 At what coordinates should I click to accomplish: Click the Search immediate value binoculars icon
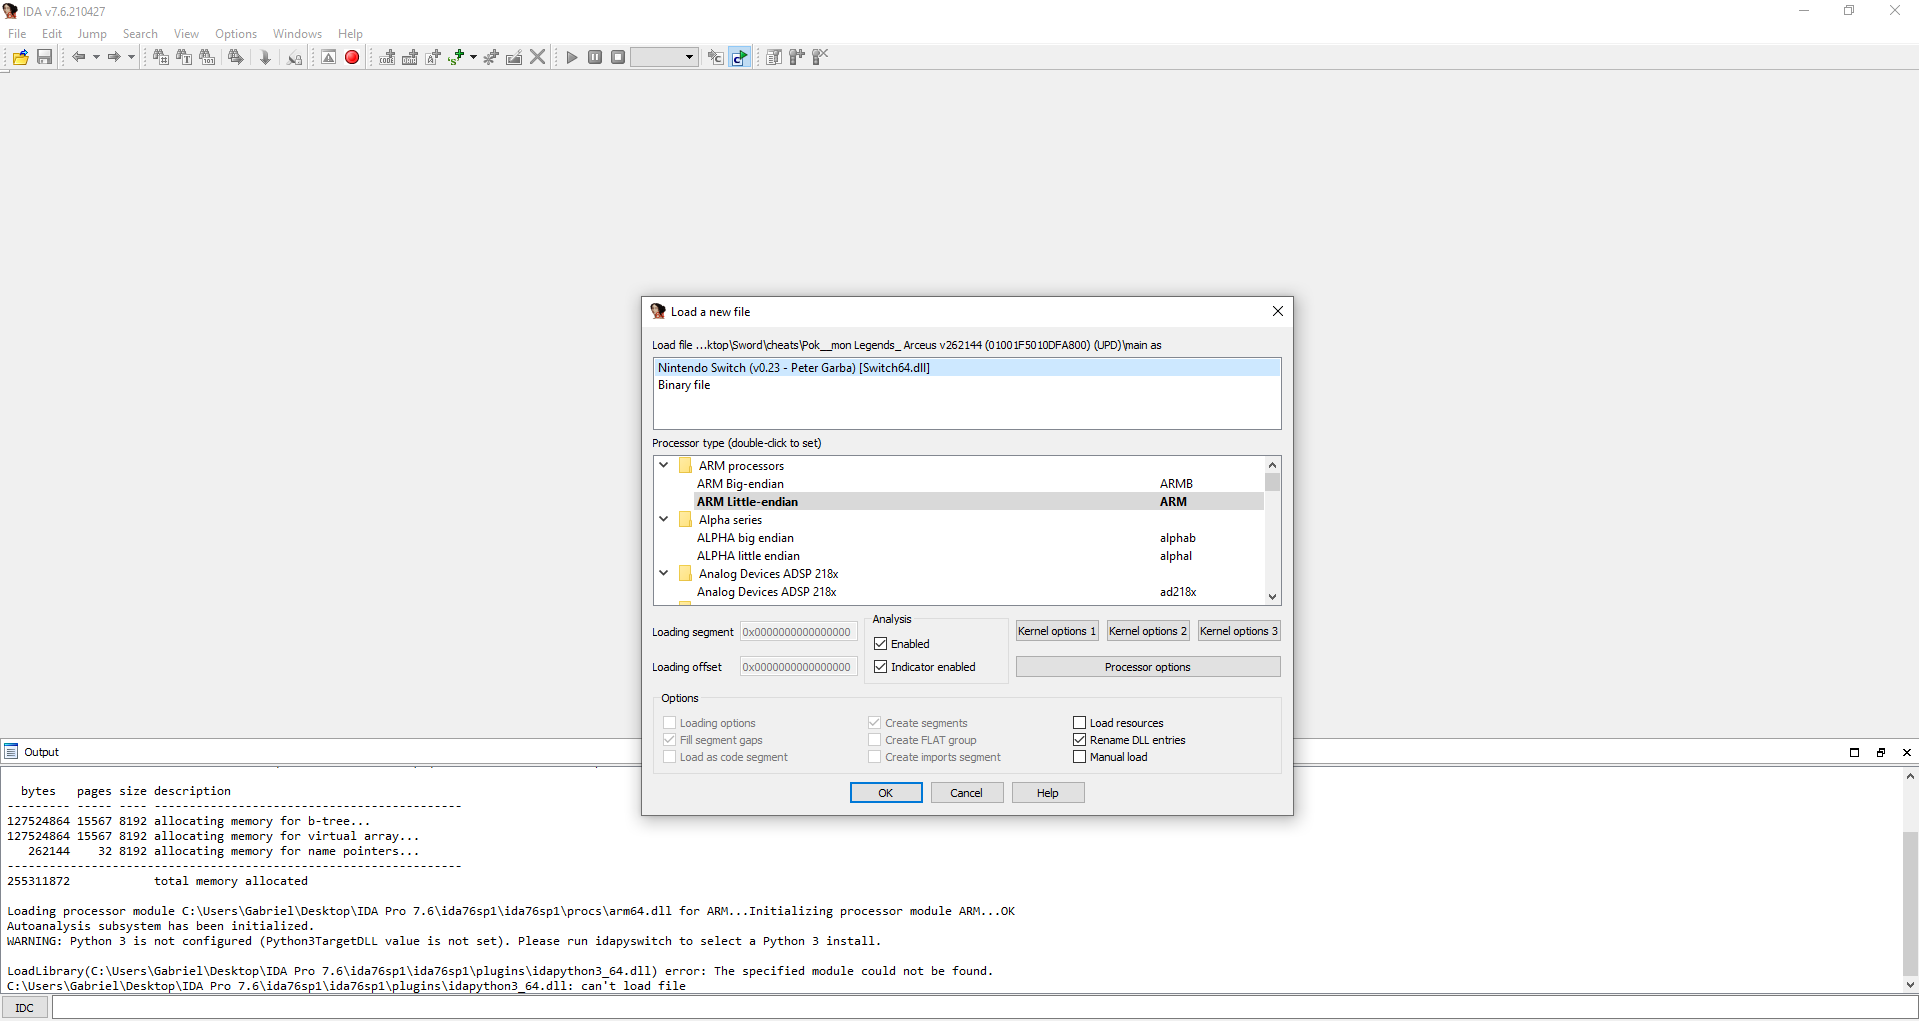tap(160, 57)
